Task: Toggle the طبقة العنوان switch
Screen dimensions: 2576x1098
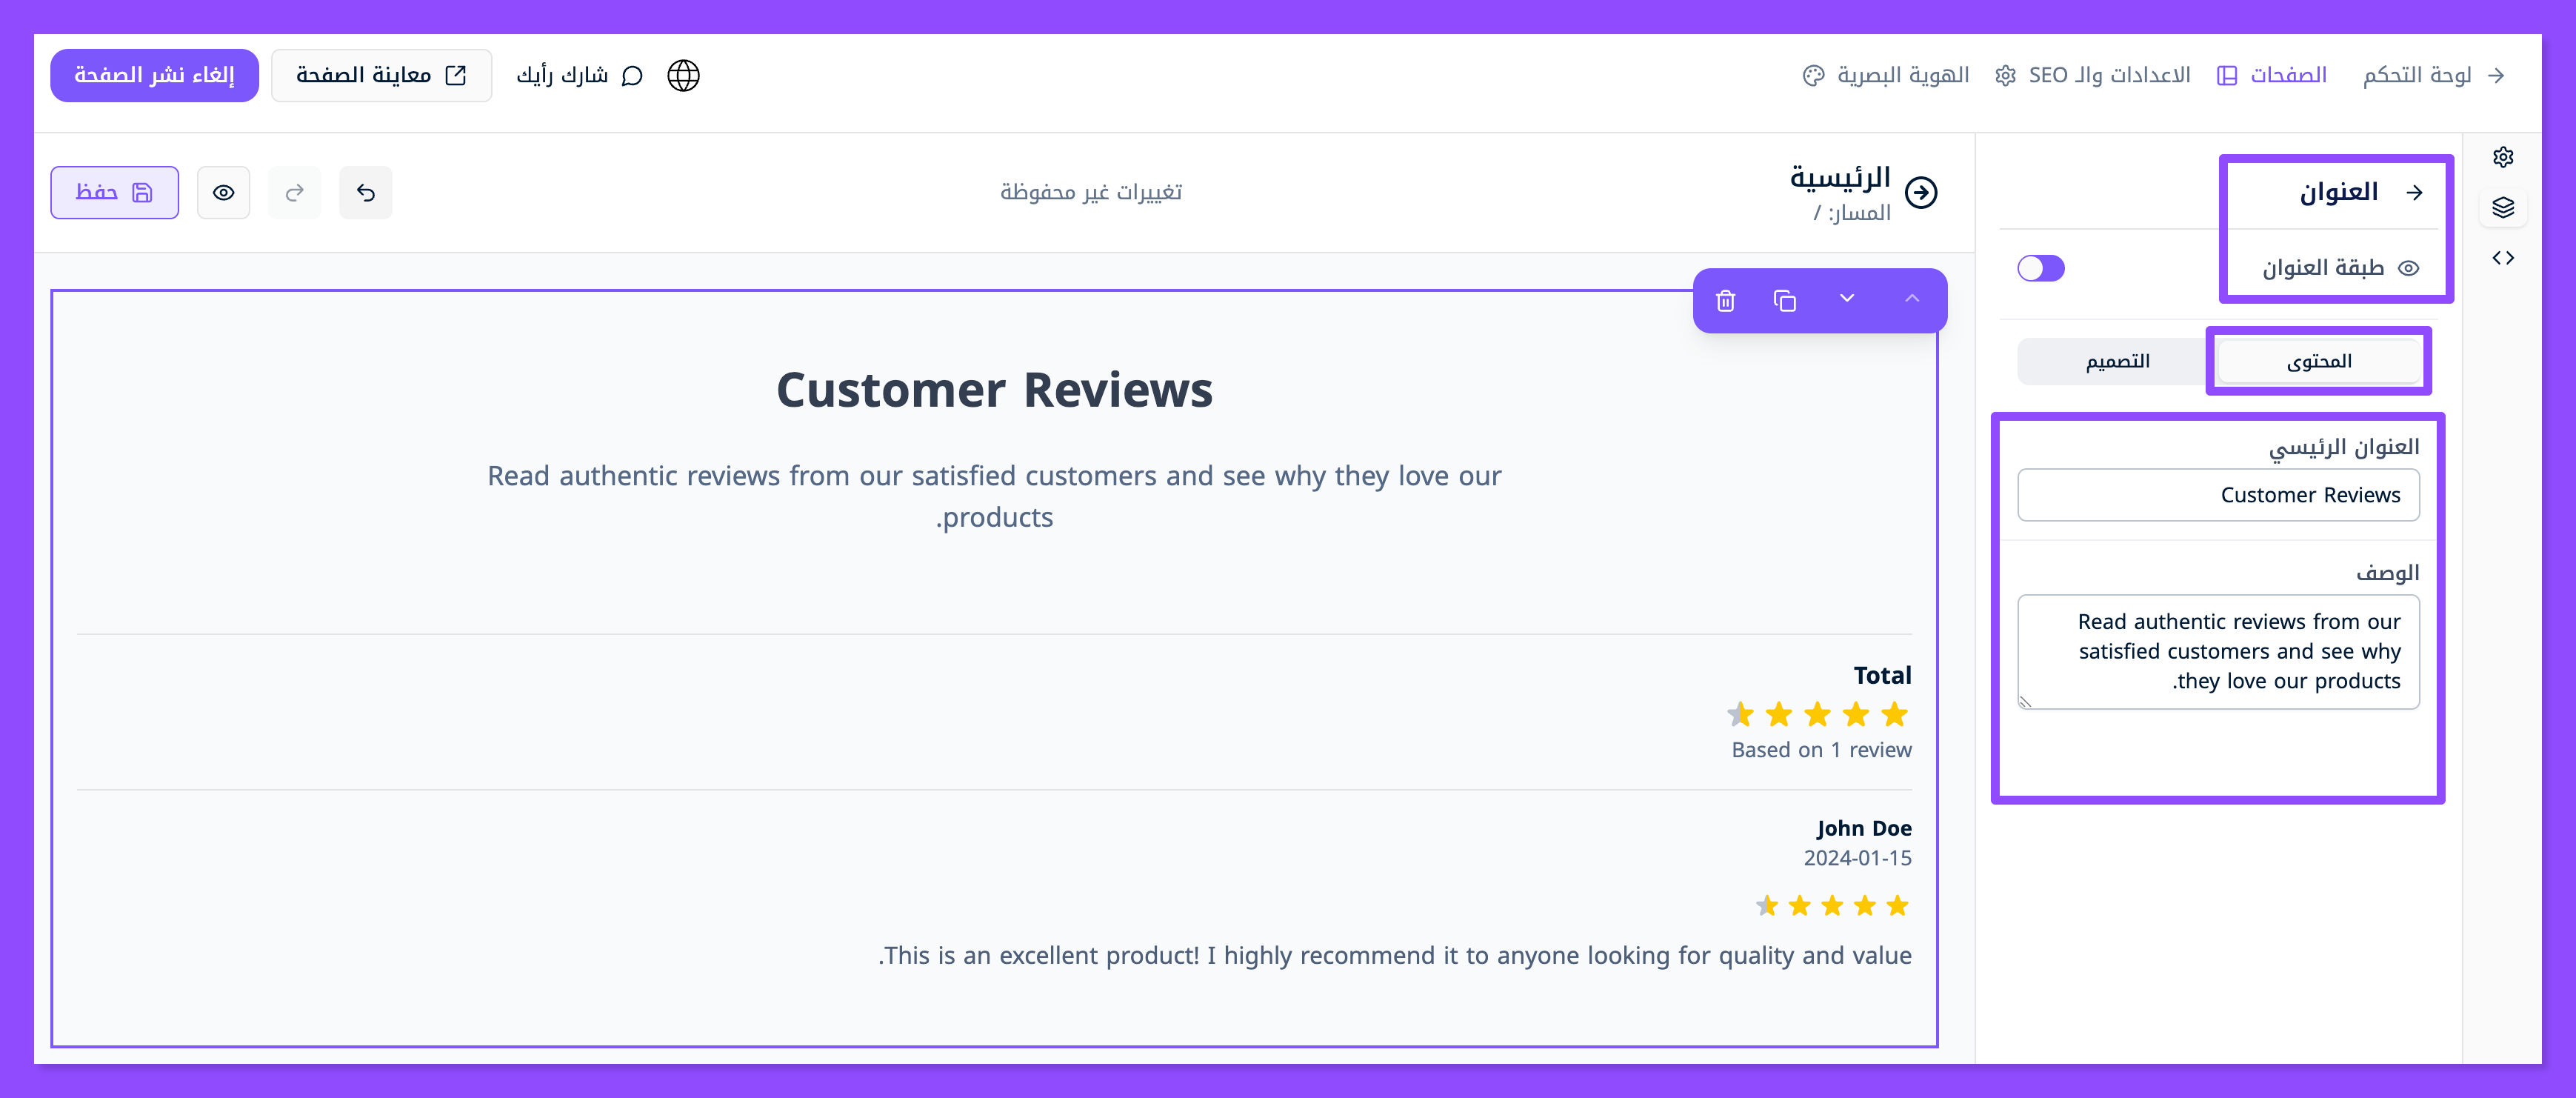Action: [x=2041, y=268]
